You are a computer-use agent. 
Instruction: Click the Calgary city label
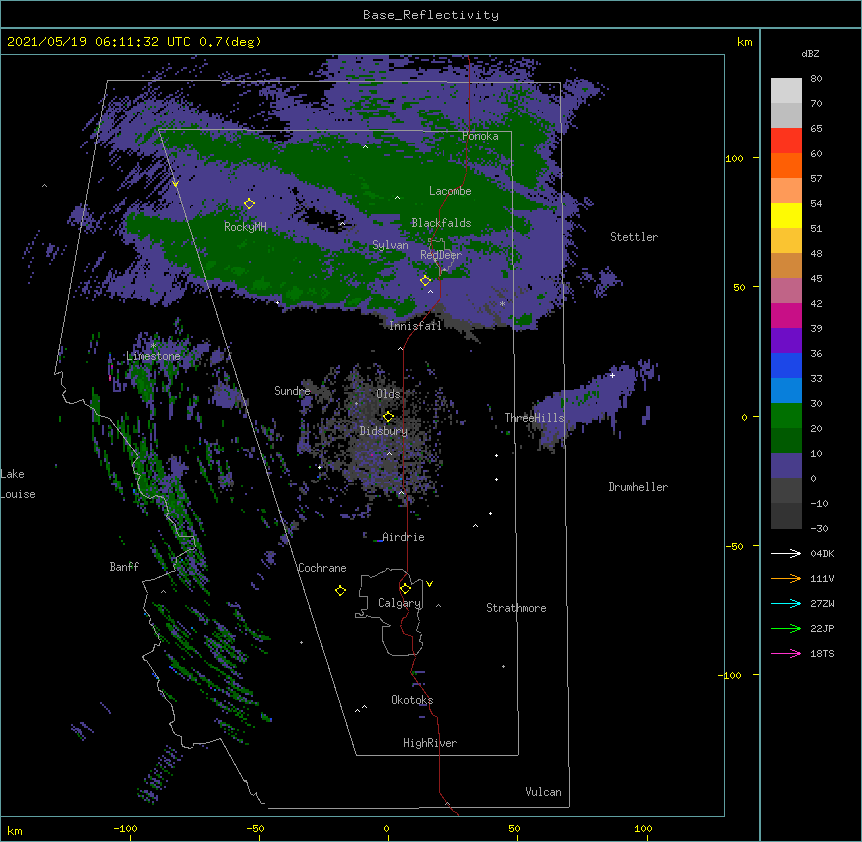coord(399,603)
